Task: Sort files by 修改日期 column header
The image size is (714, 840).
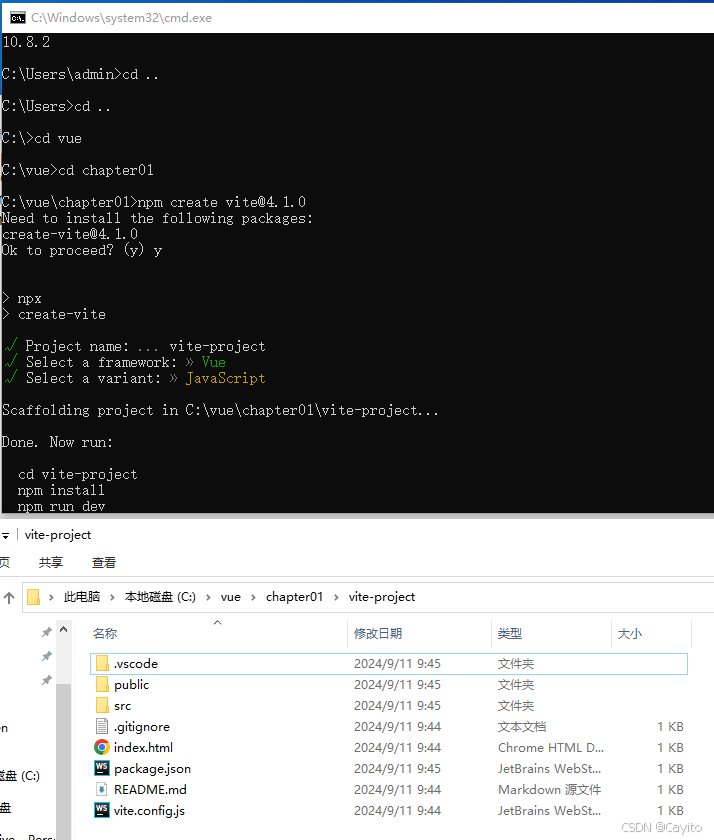Action: pyautogui.click(x=419, y=634)
